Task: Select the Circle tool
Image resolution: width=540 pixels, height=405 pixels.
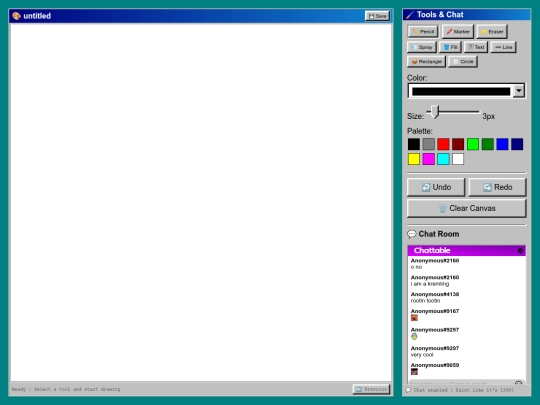Action: 463,62
